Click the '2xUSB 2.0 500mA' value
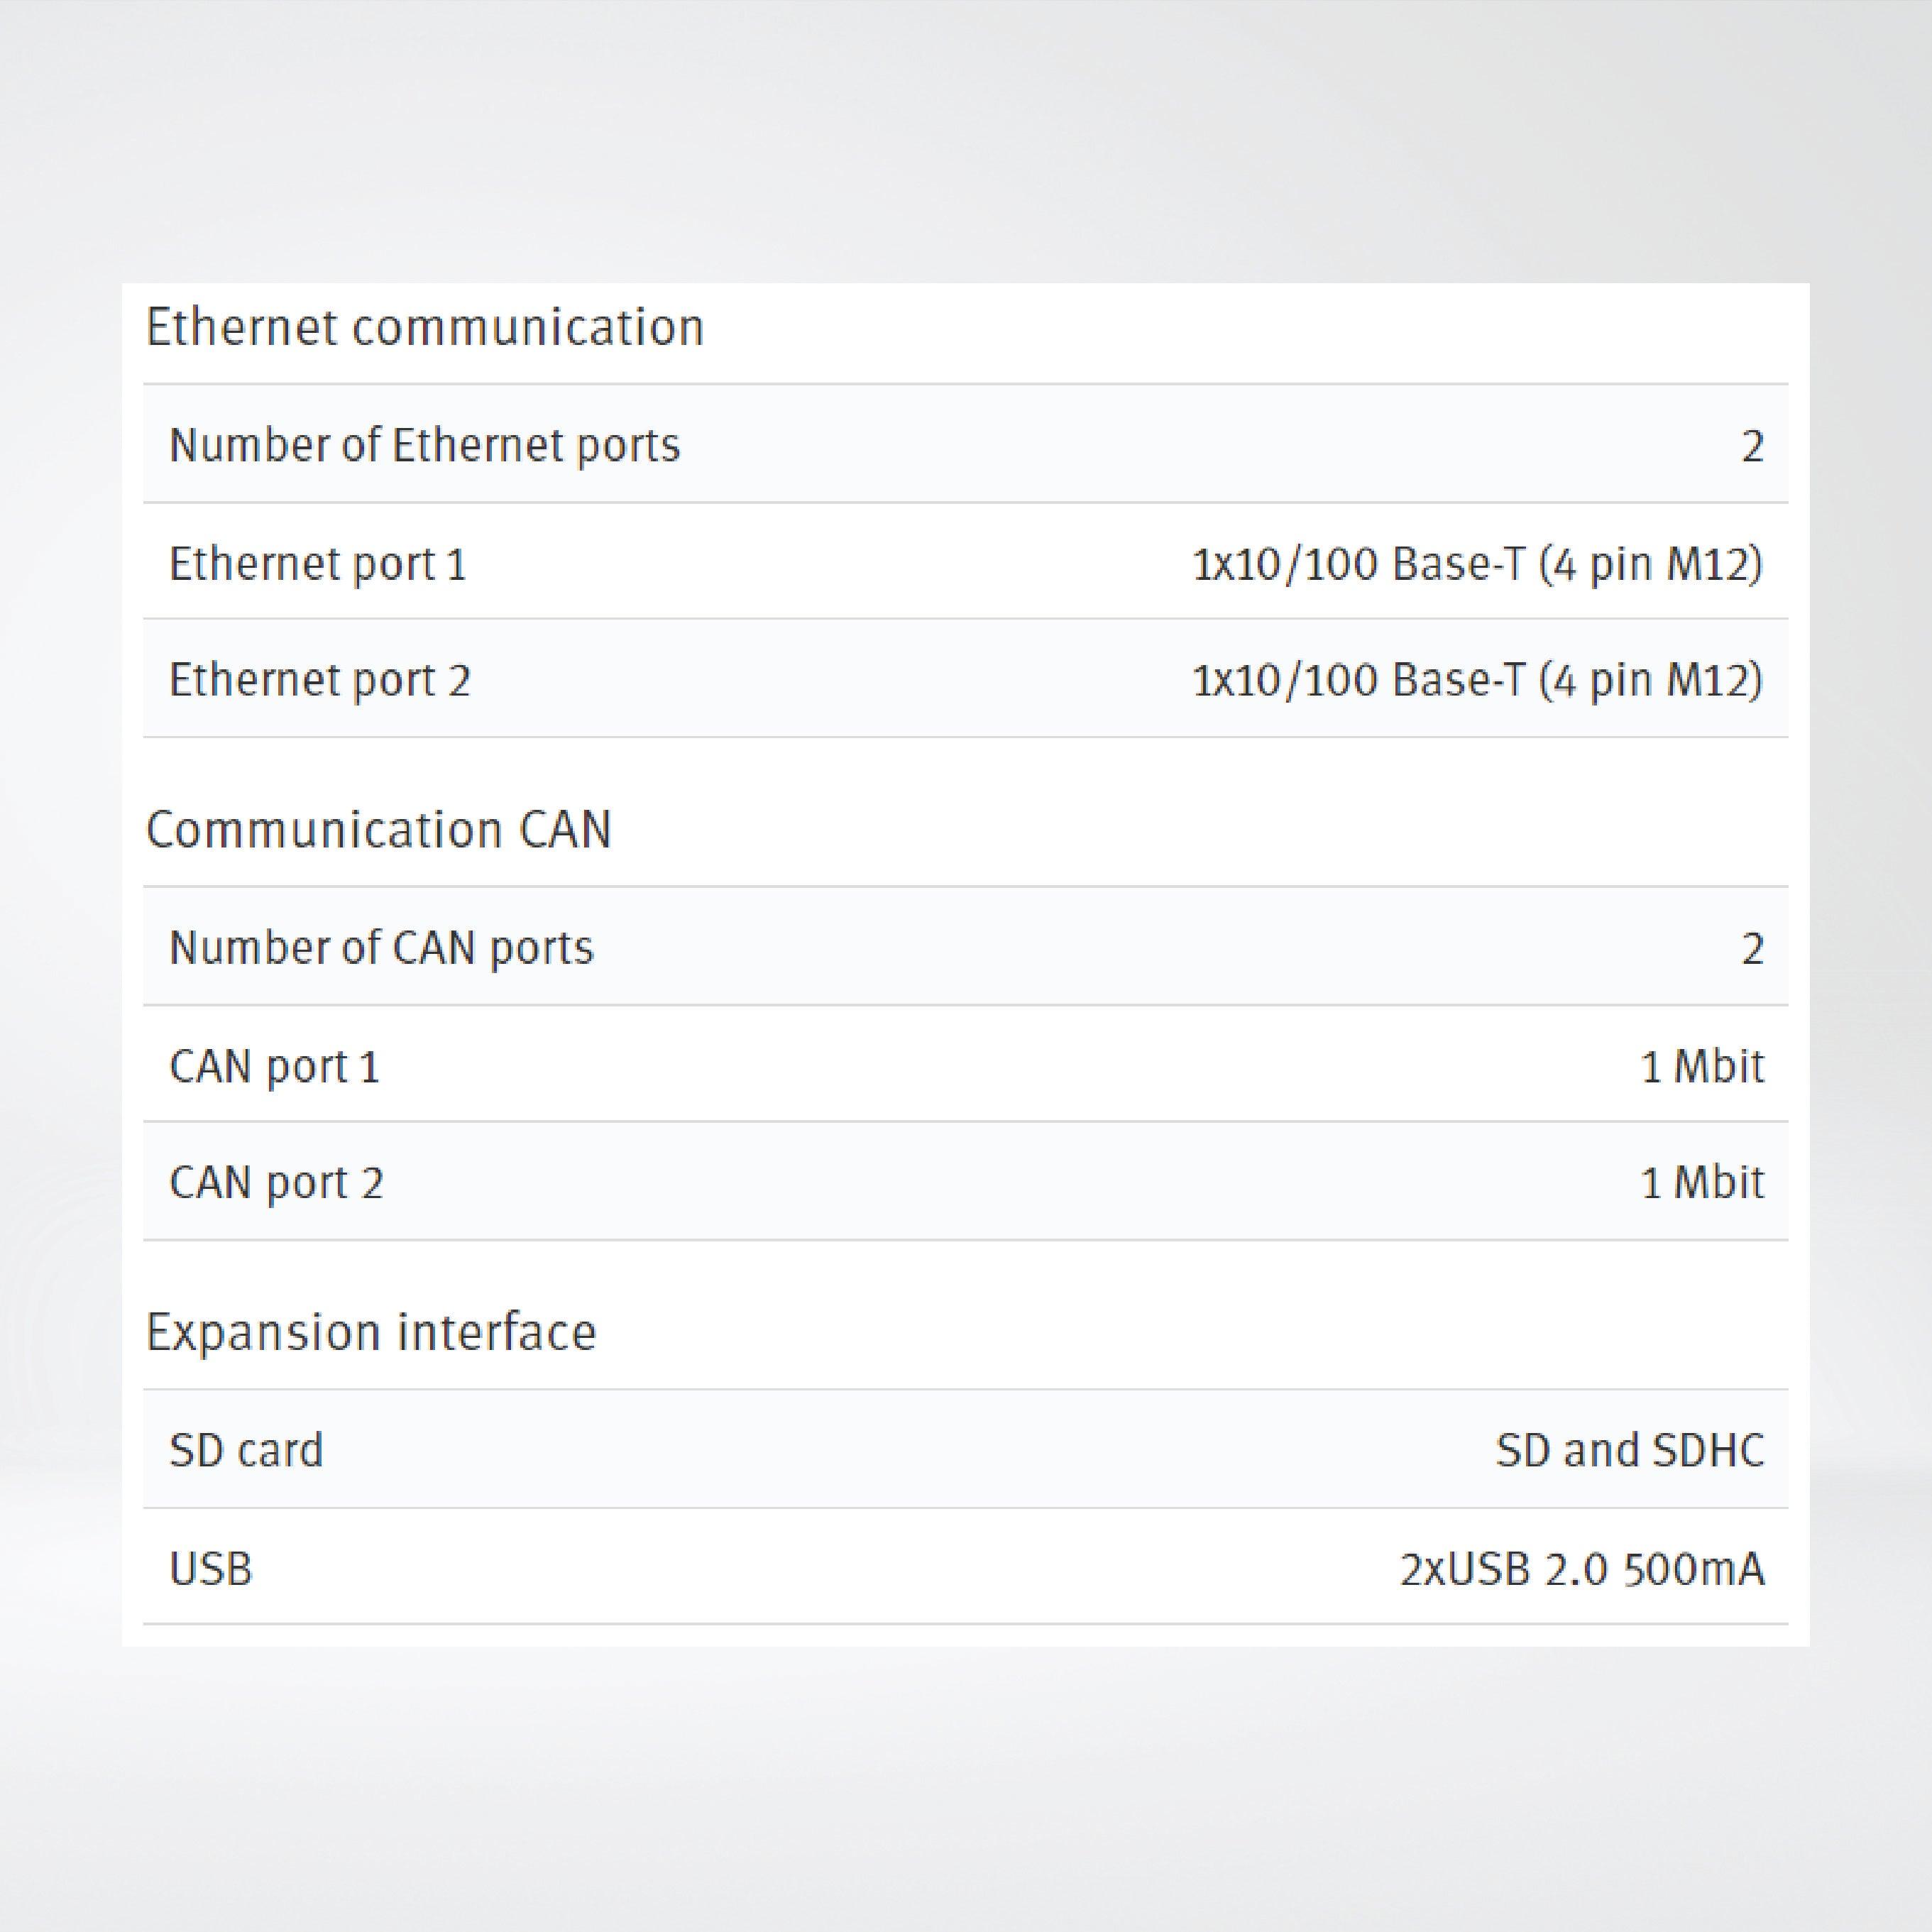 pyautogui.click(x=1582, y=1568)
